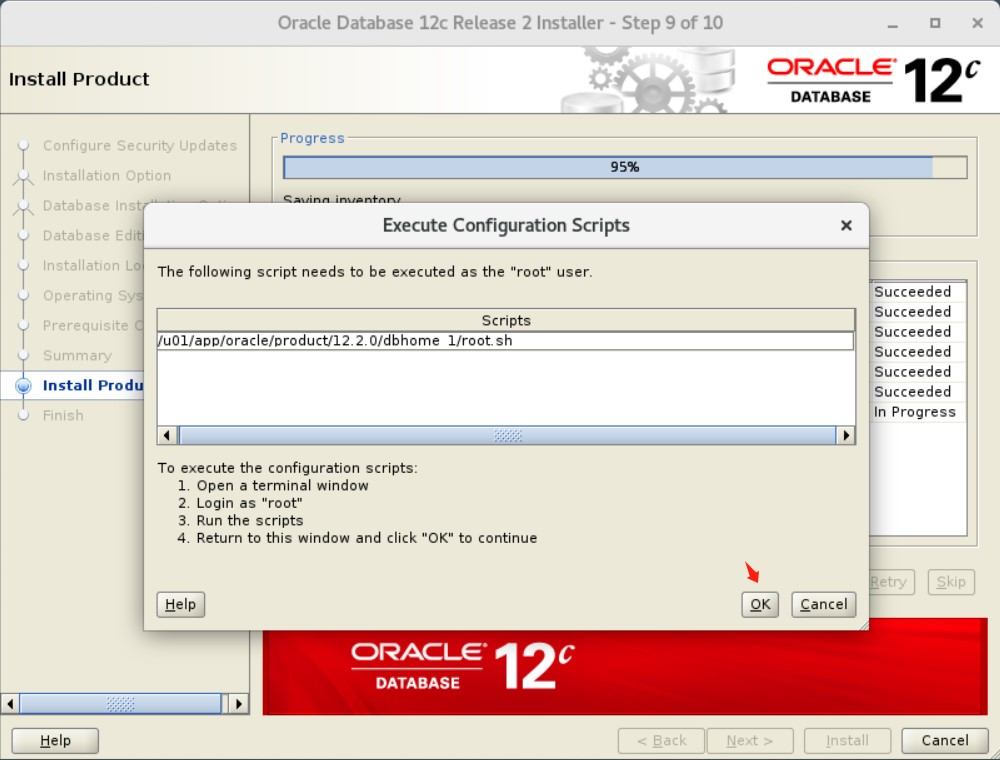The image size is (1000, 760).
Task: Click the Install button at bottom
Action: pyautogui.click(x=847, y=740)
